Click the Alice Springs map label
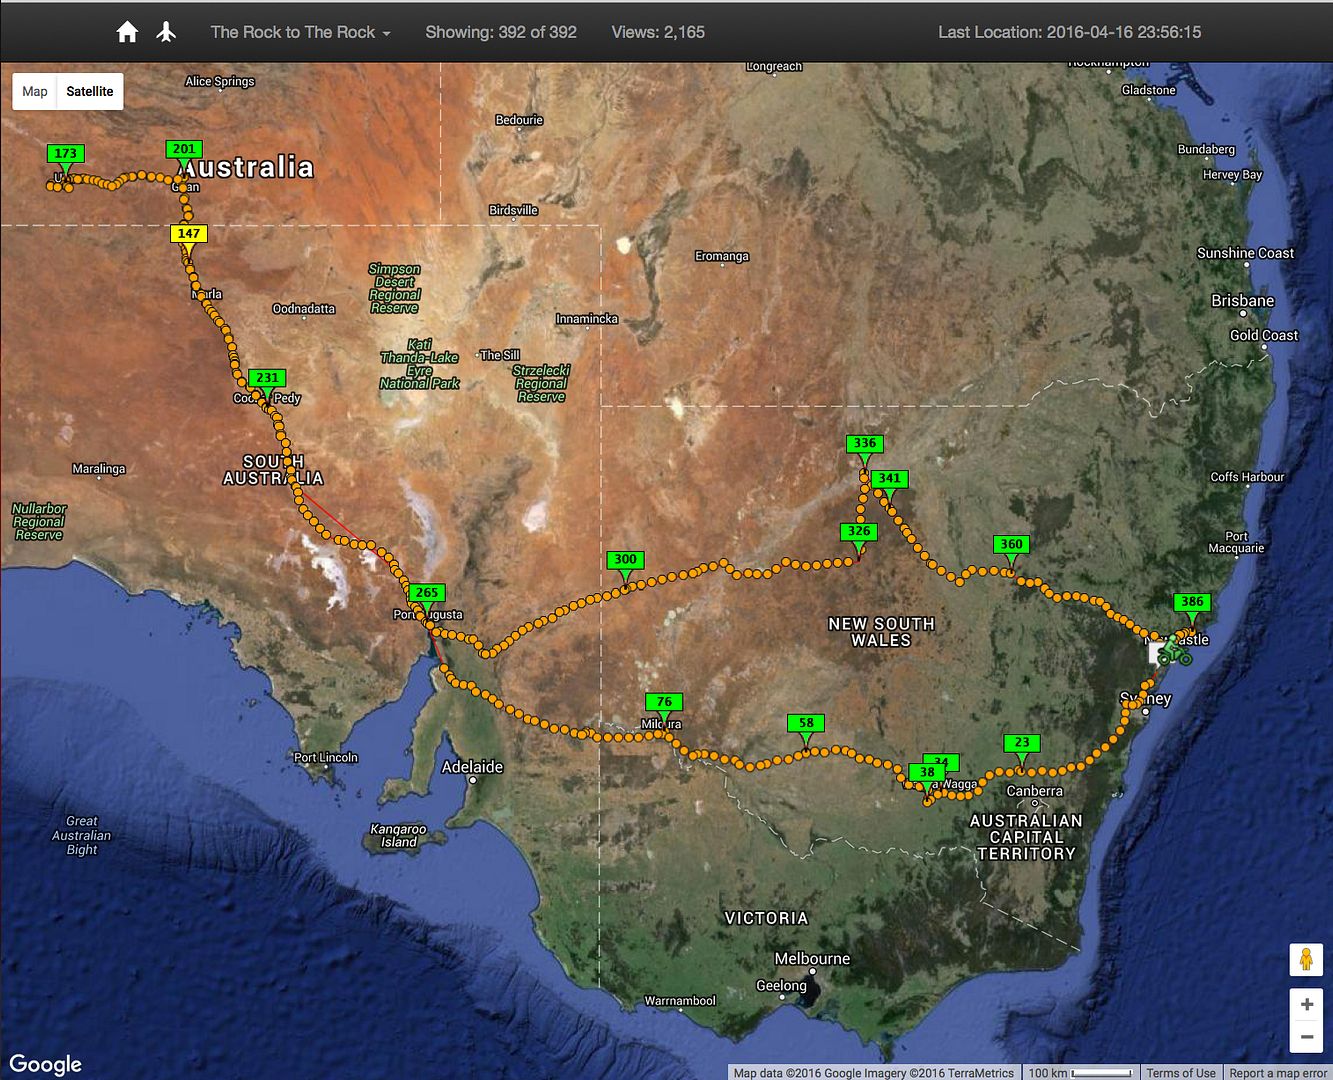1333x1080 pixels. pos(220,82)
